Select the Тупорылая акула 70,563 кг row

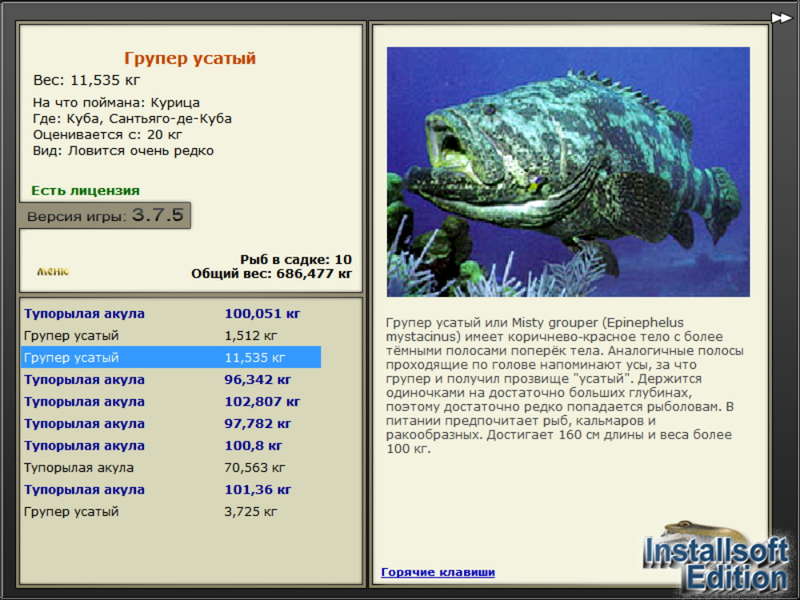tap(171, 467)
